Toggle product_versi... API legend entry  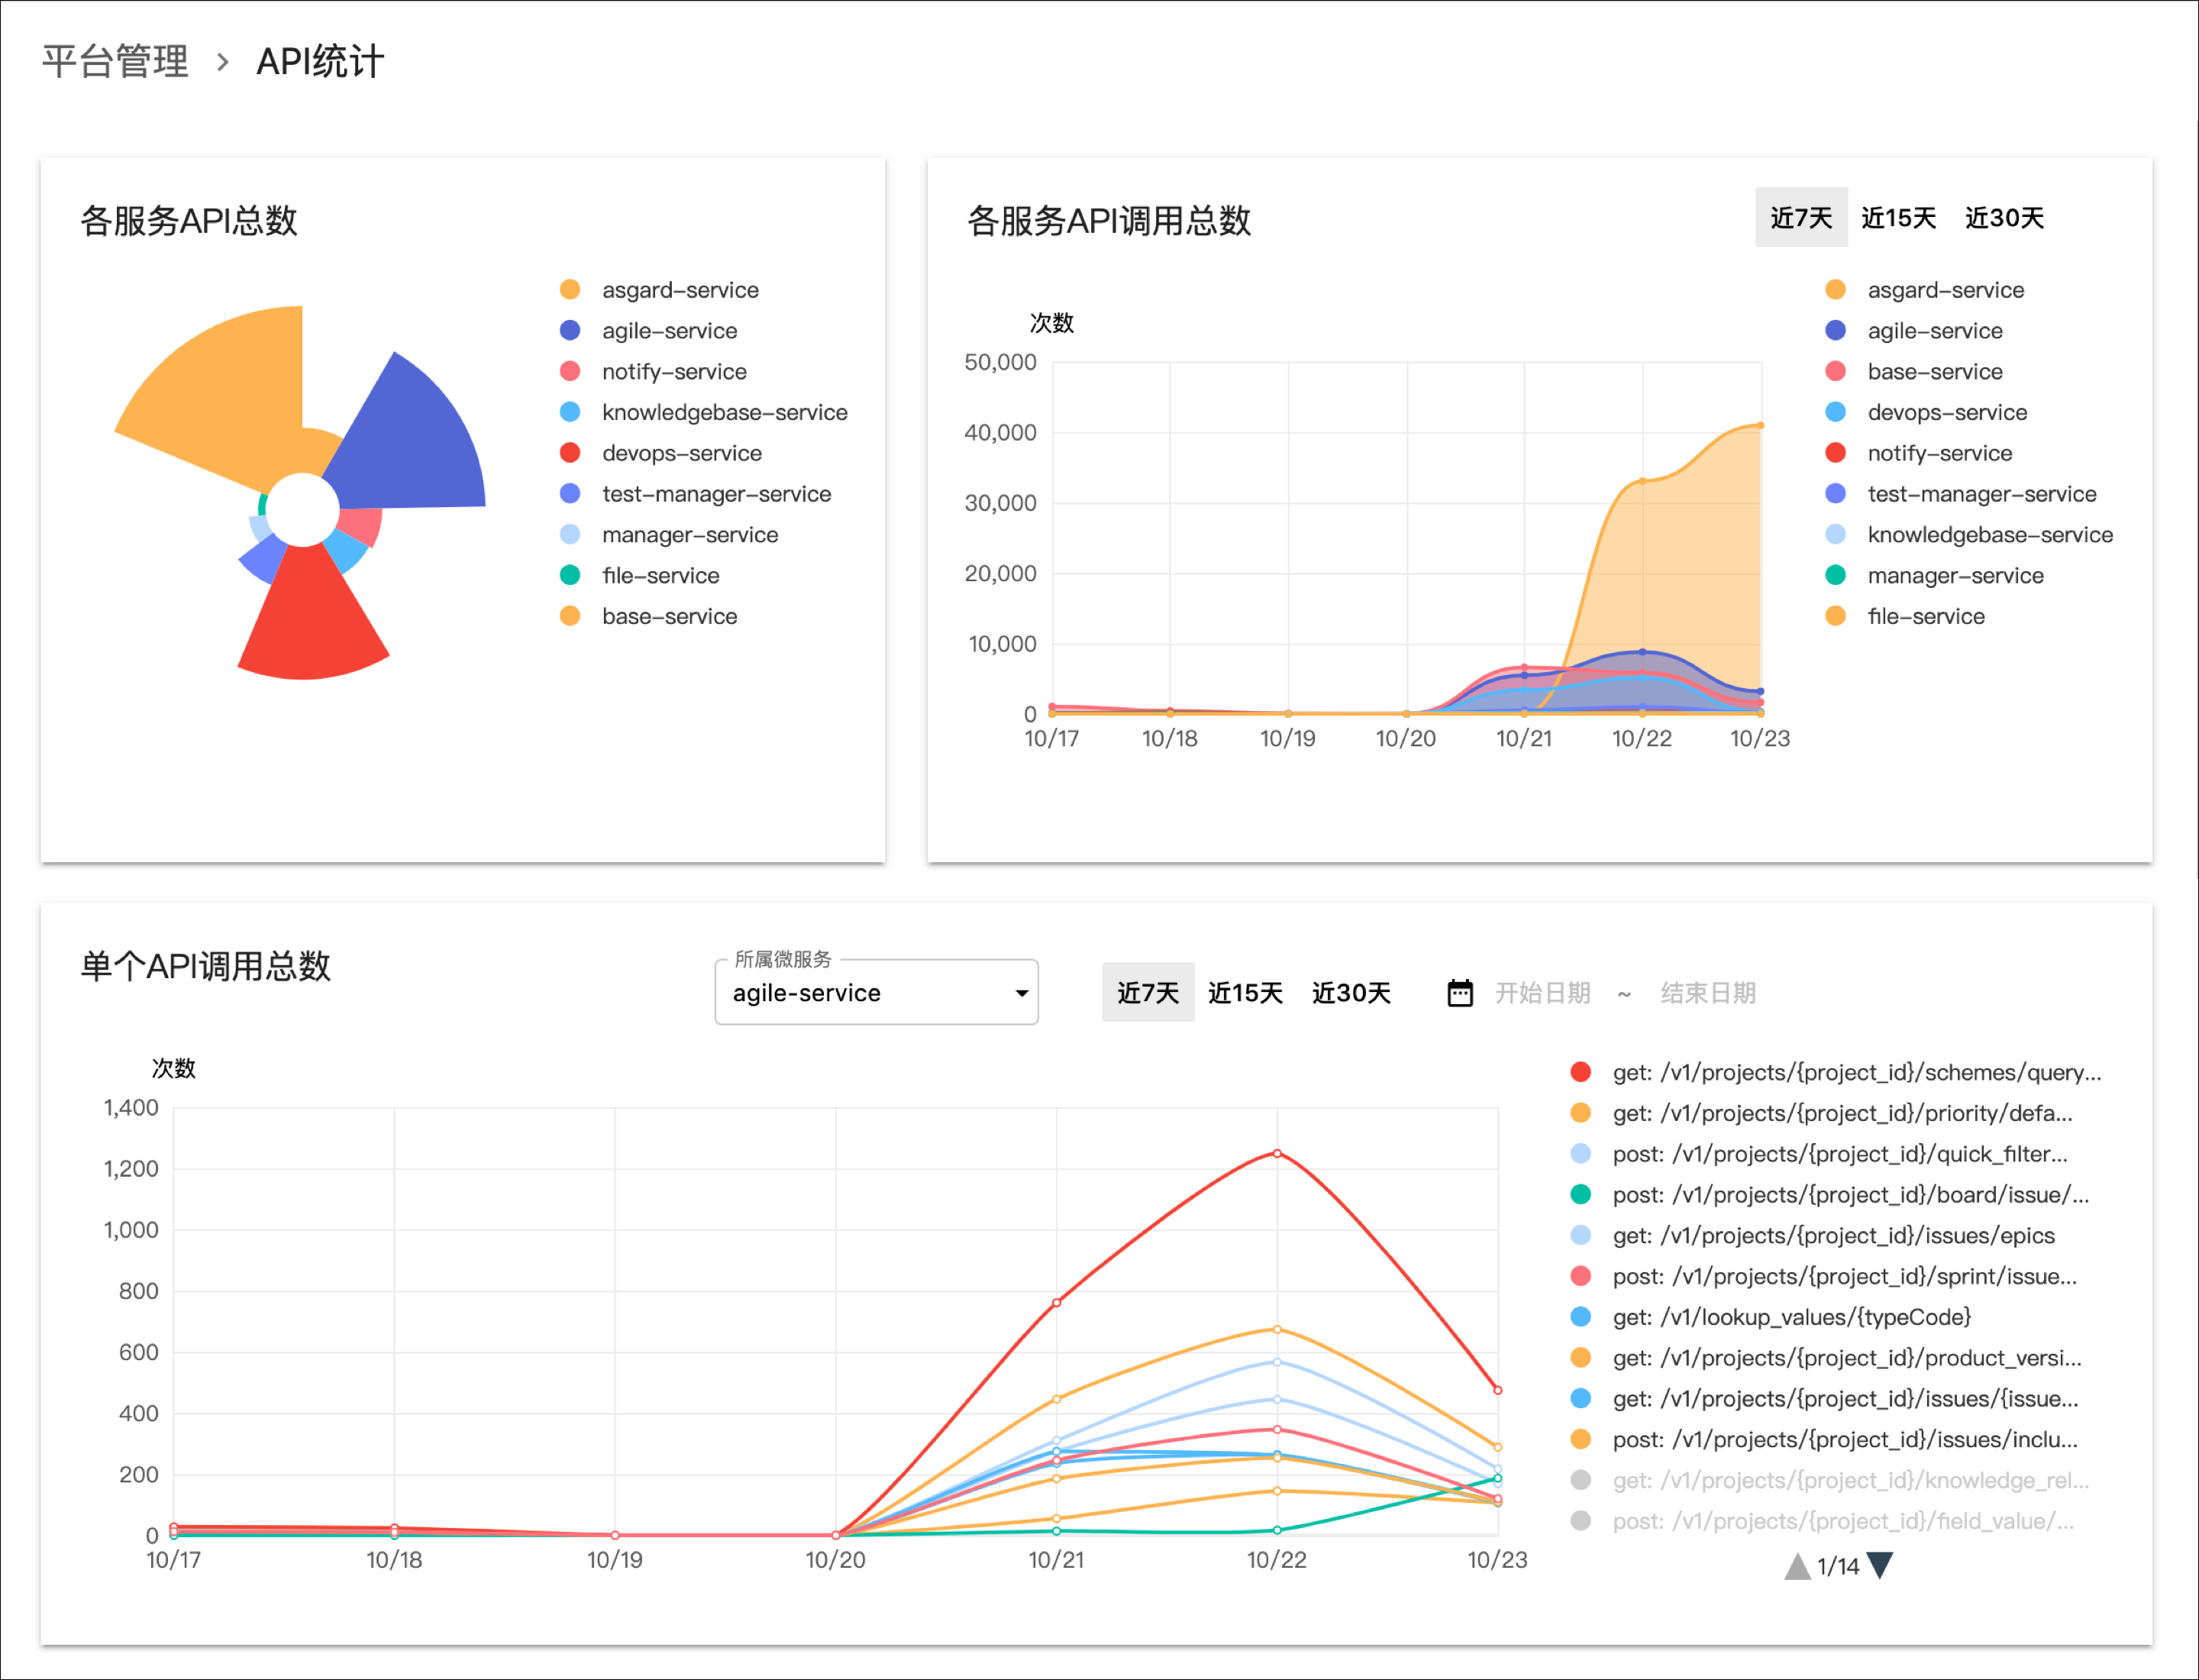pos(1826,1358)
